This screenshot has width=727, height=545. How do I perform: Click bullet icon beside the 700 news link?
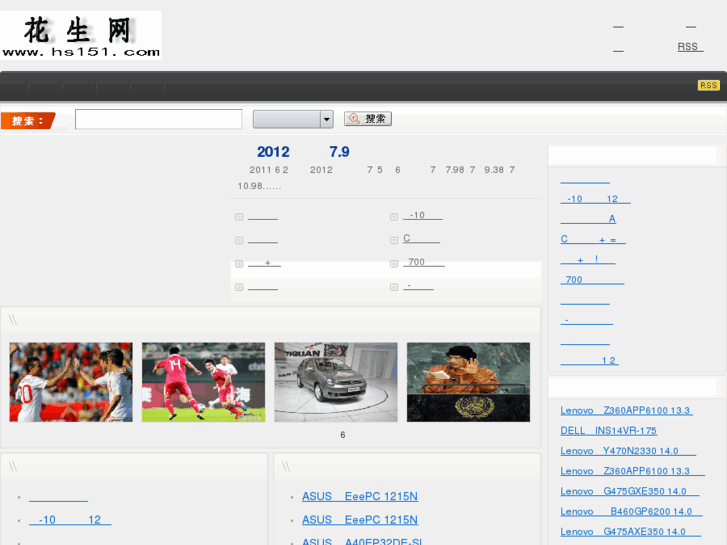(394, 263)
